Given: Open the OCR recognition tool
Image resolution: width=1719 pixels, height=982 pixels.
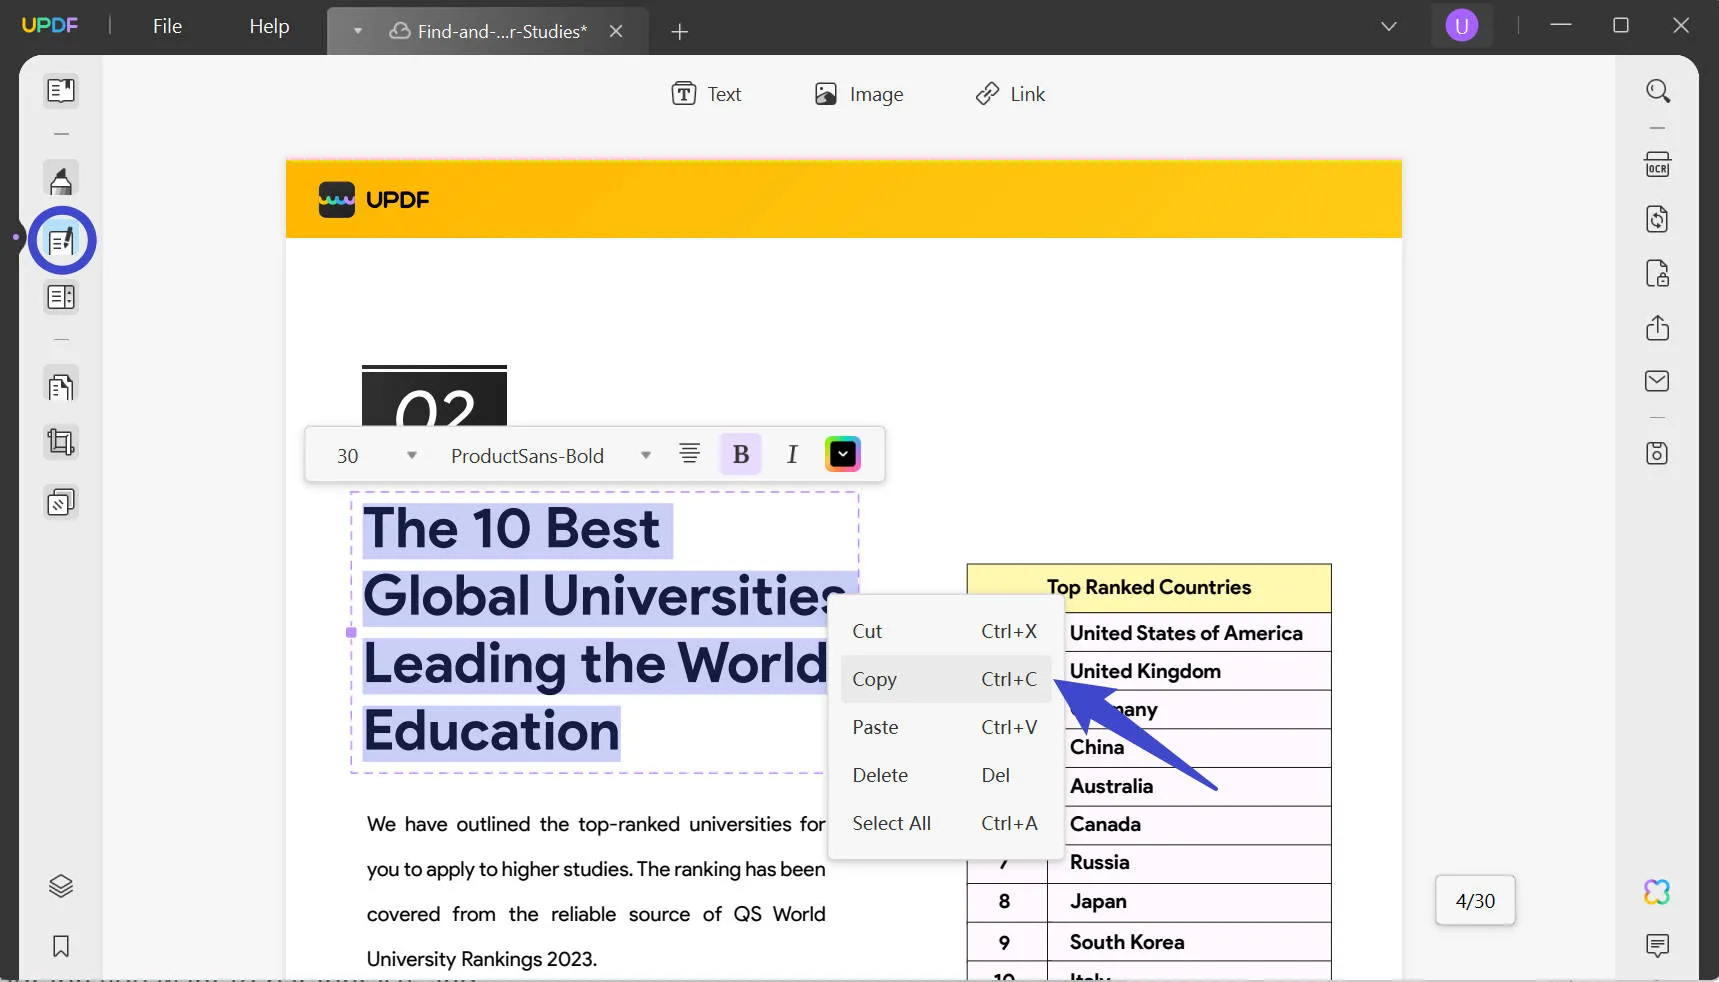Looking at the screenshot, I should pos(1657,165).
